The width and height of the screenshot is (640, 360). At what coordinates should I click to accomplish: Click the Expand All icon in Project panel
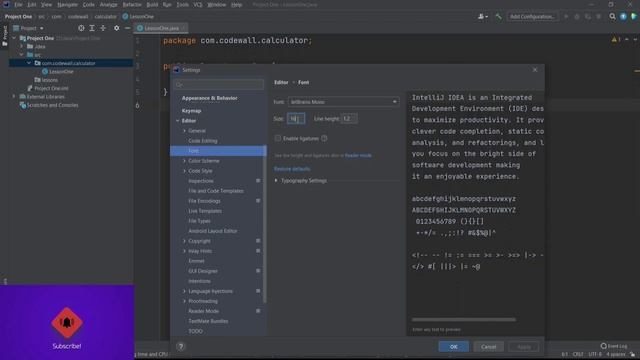pyautogui.click(x=92, y=28)
